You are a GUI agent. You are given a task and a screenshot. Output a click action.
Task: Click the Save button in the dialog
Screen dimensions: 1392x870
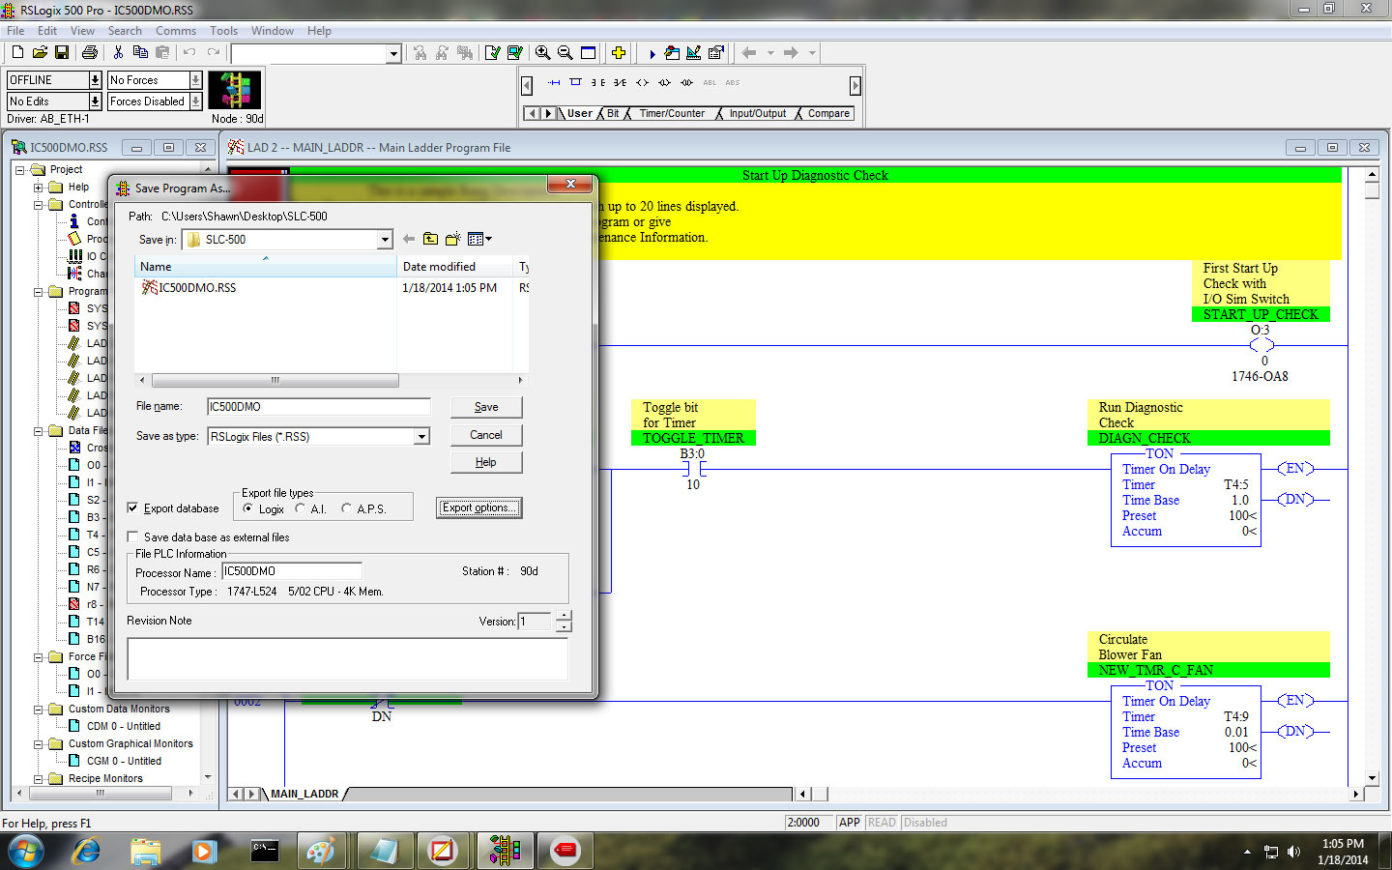point(486,407)
